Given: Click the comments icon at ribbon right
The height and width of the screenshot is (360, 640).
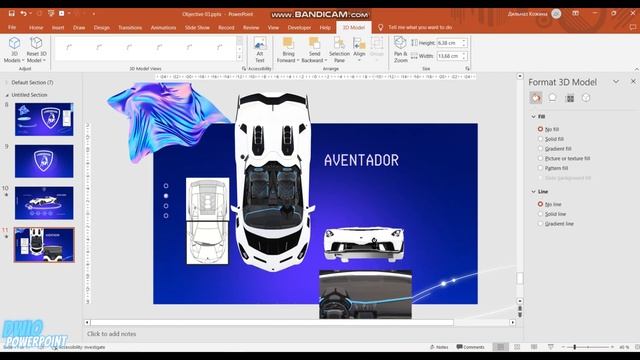Looking at the screenshot, I should (633, 27).
